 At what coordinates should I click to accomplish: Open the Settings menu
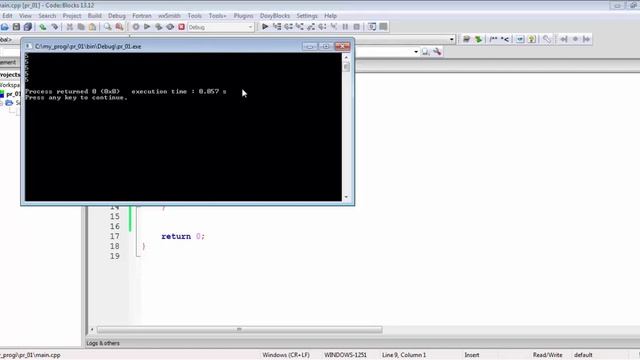307,16
